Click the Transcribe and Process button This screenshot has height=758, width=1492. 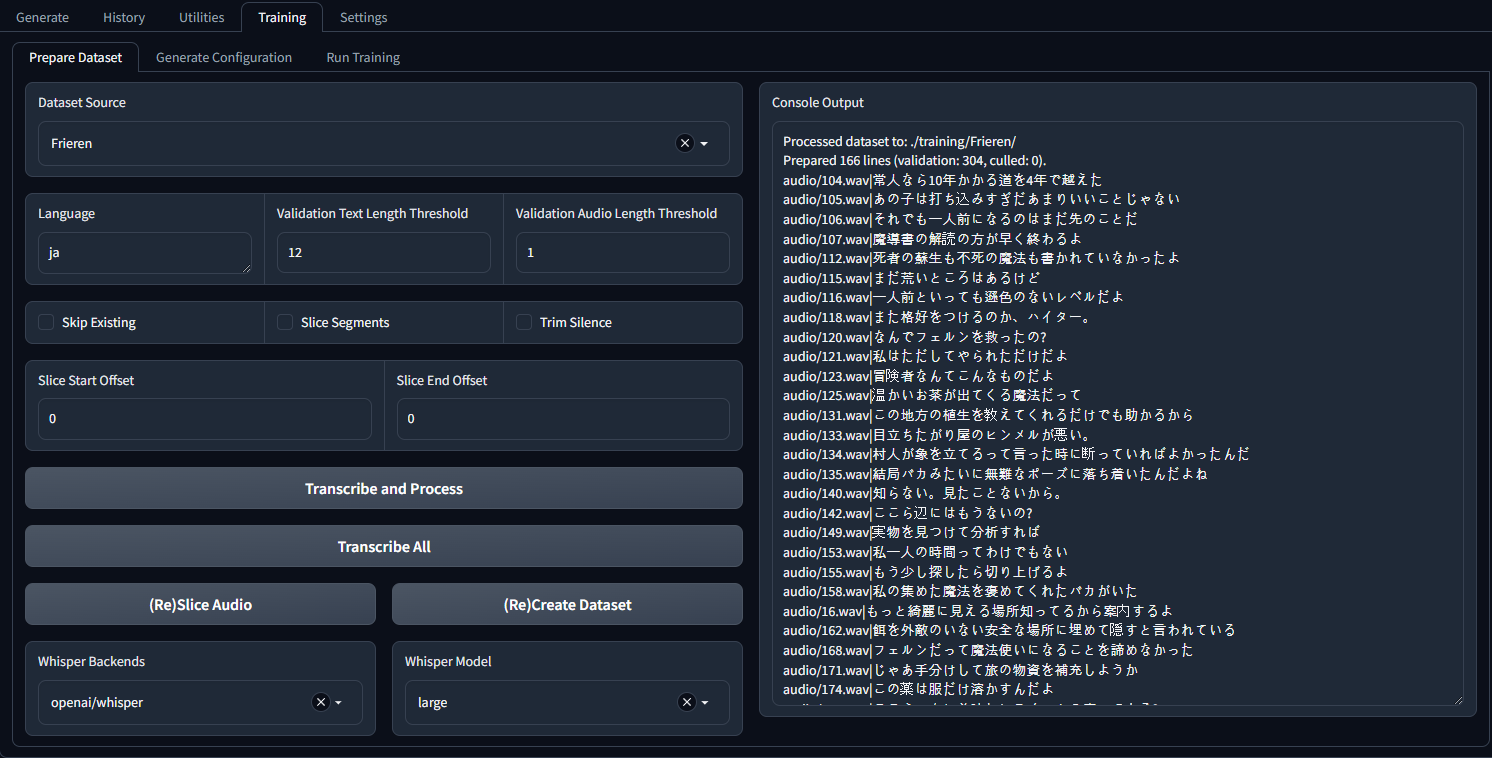click(x=384, y=488)
